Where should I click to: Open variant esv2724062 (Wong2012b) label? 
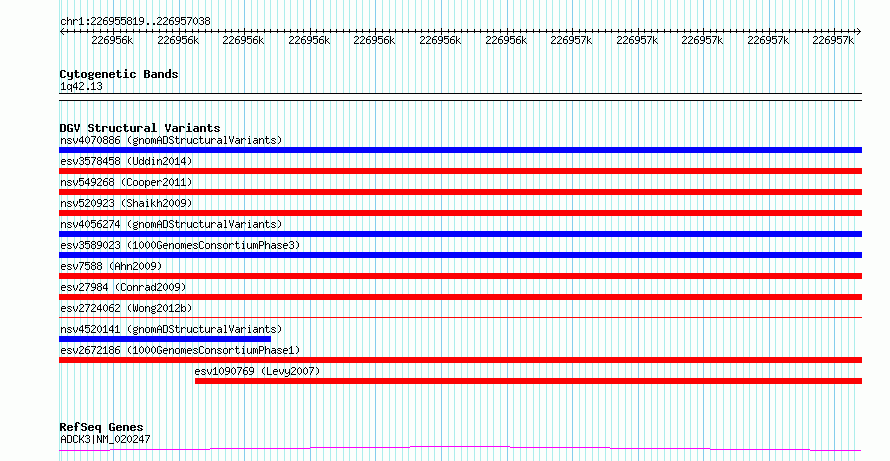pyautogui.click(x=126, y=308)
